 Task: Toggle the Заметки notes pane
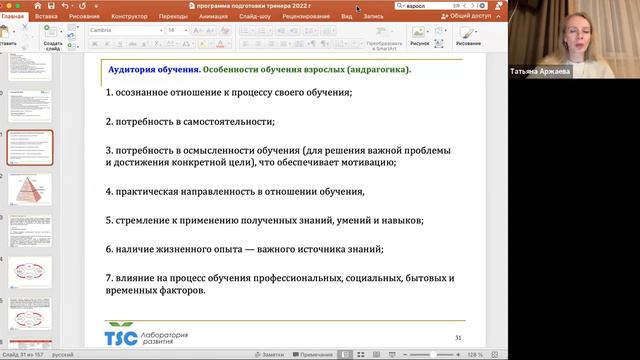pos(269,355)
